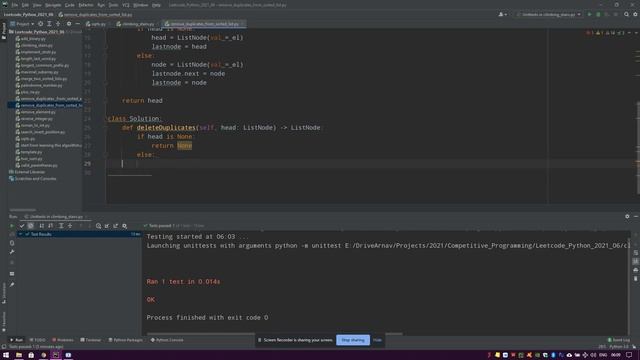
Task: Switch to climbing_stairs.py editor tab
Action: coord(135,24)
